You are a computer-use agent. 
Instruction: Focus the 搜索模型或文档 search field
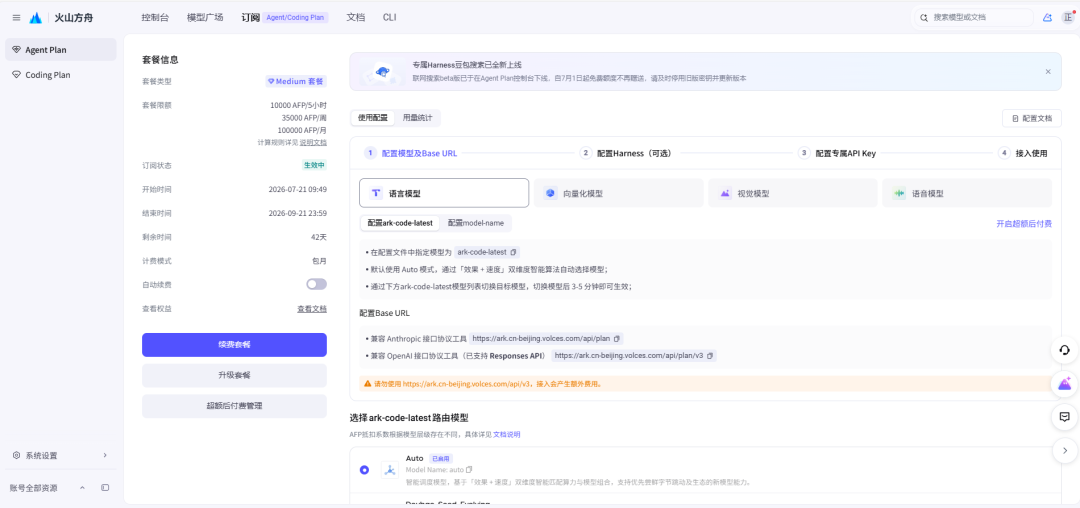(x=973, y=18)
